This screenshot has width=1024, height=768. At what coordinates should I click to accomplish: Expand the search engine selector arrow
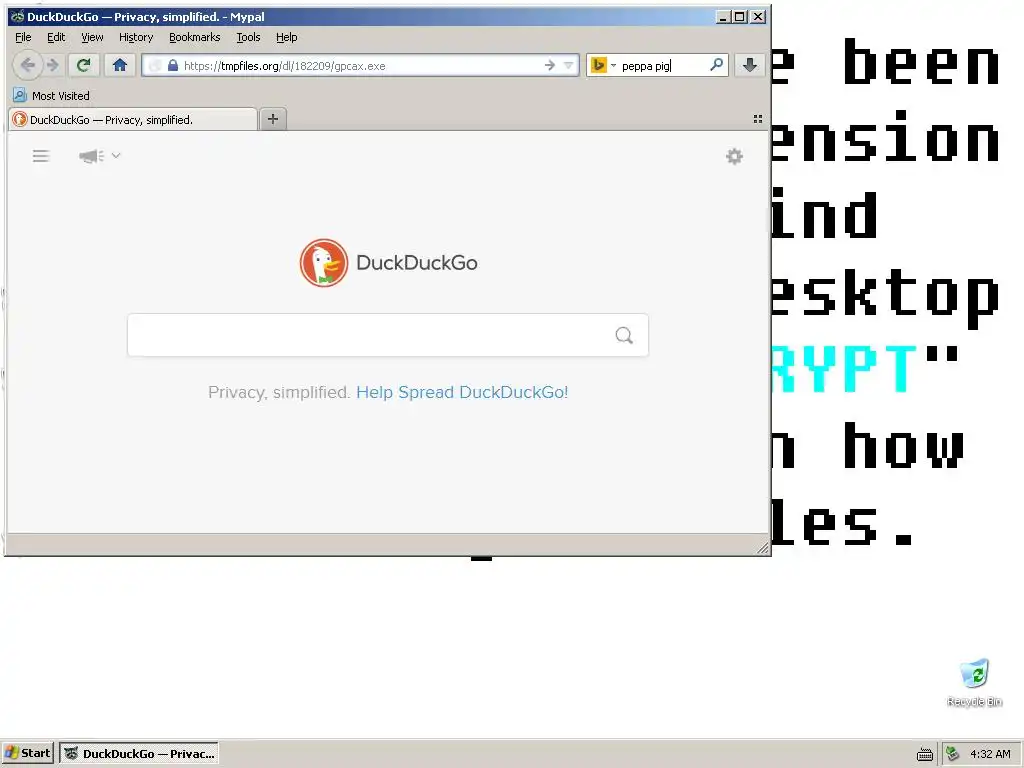point(613,66)
